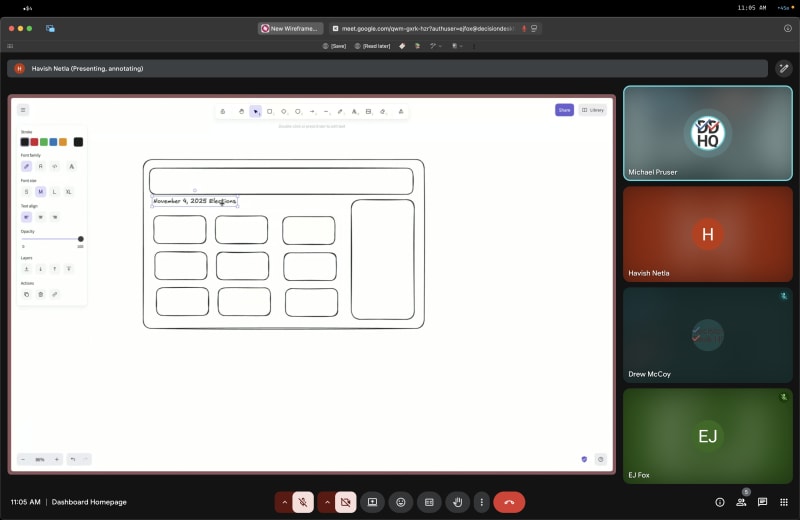
Task: Set font size to M
Action: 41,192
